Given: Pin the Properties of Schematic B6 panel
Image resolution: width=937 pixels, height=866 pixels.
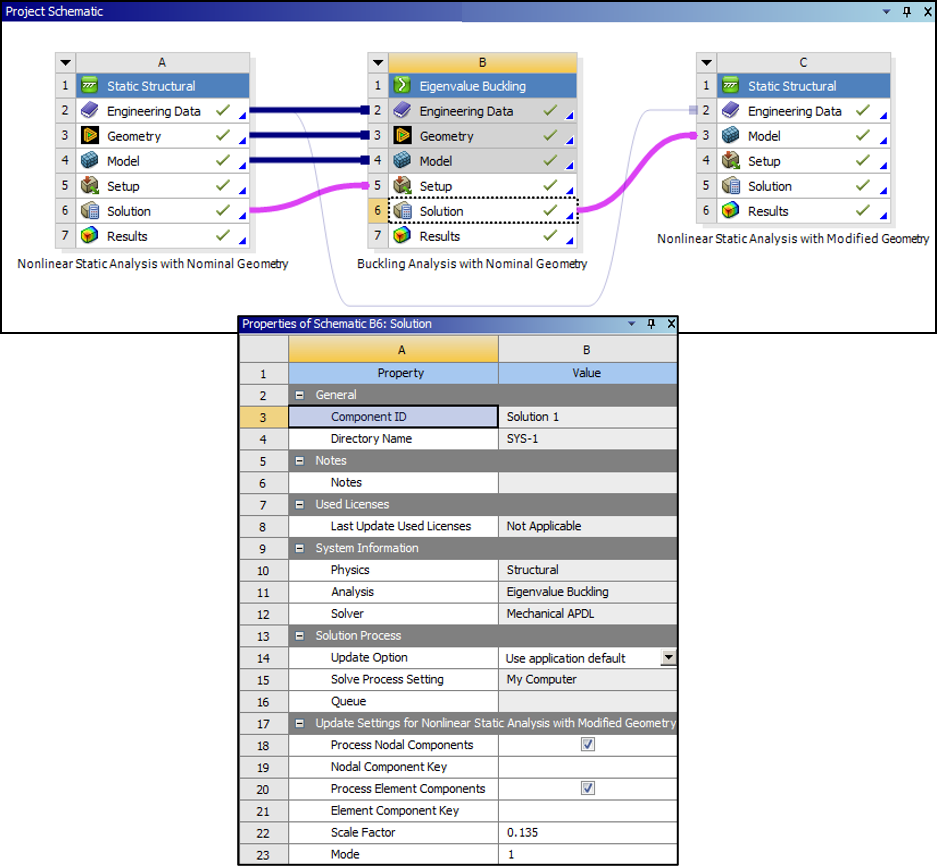Looking at the screenshot, I should tap(651, 324).
